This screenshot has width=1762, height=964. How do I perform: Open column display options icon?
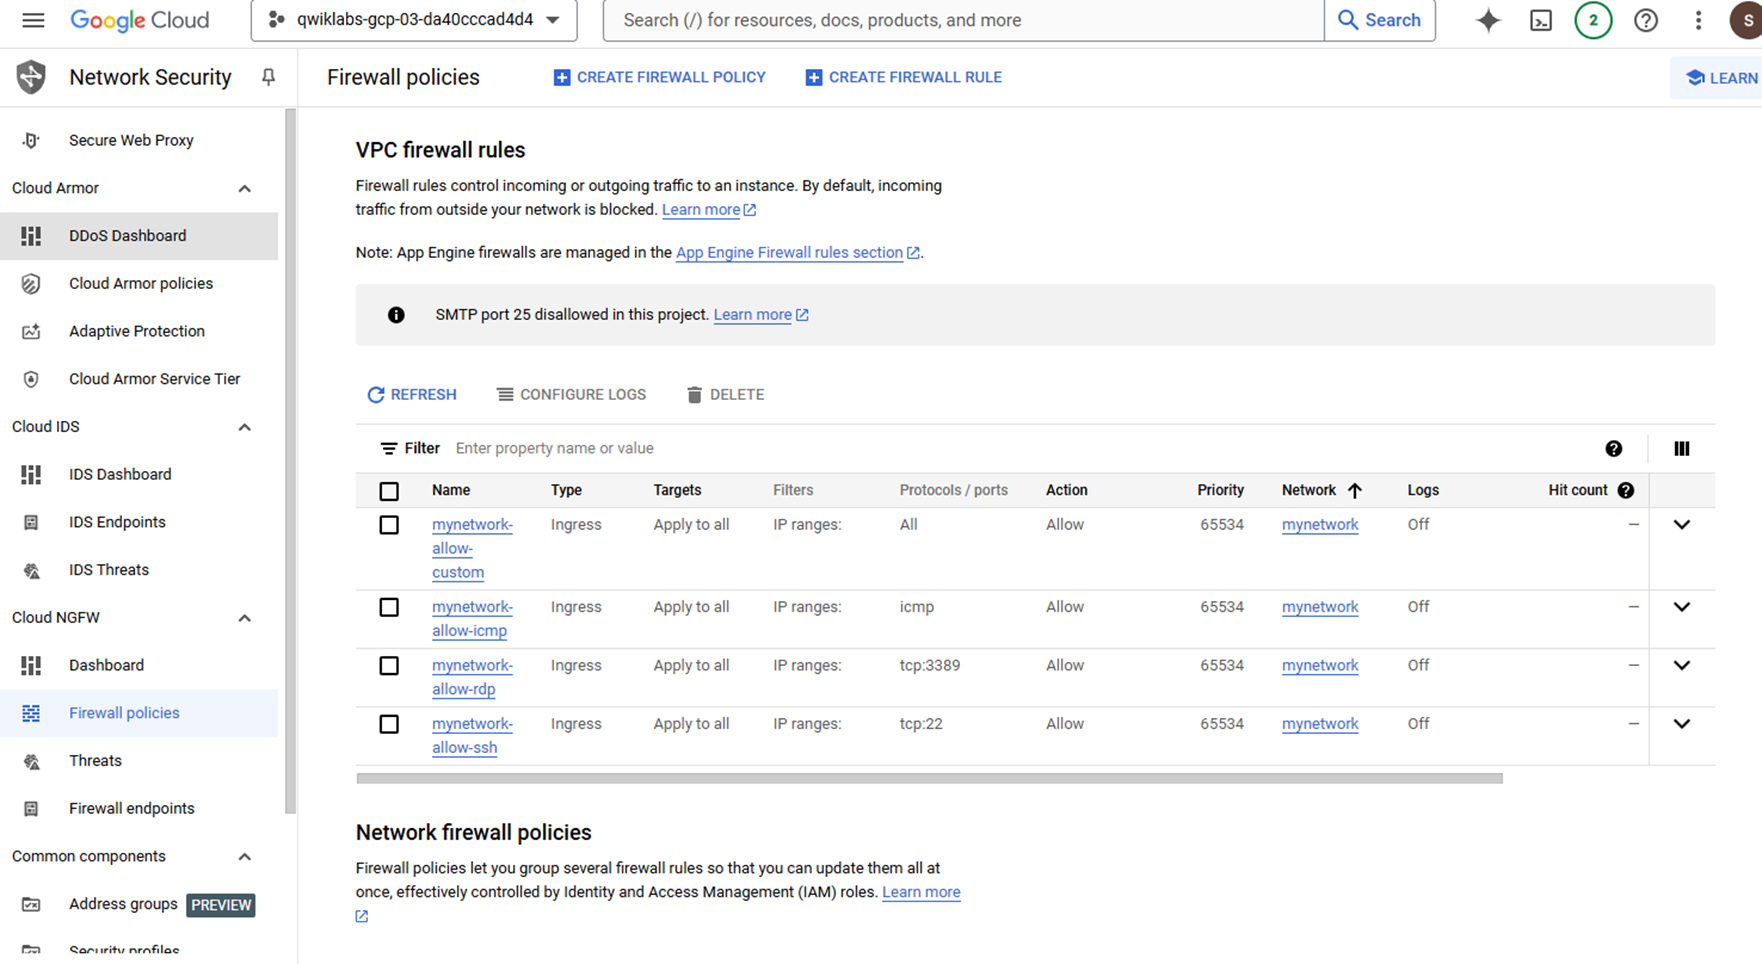click(x=1682, y=449)
